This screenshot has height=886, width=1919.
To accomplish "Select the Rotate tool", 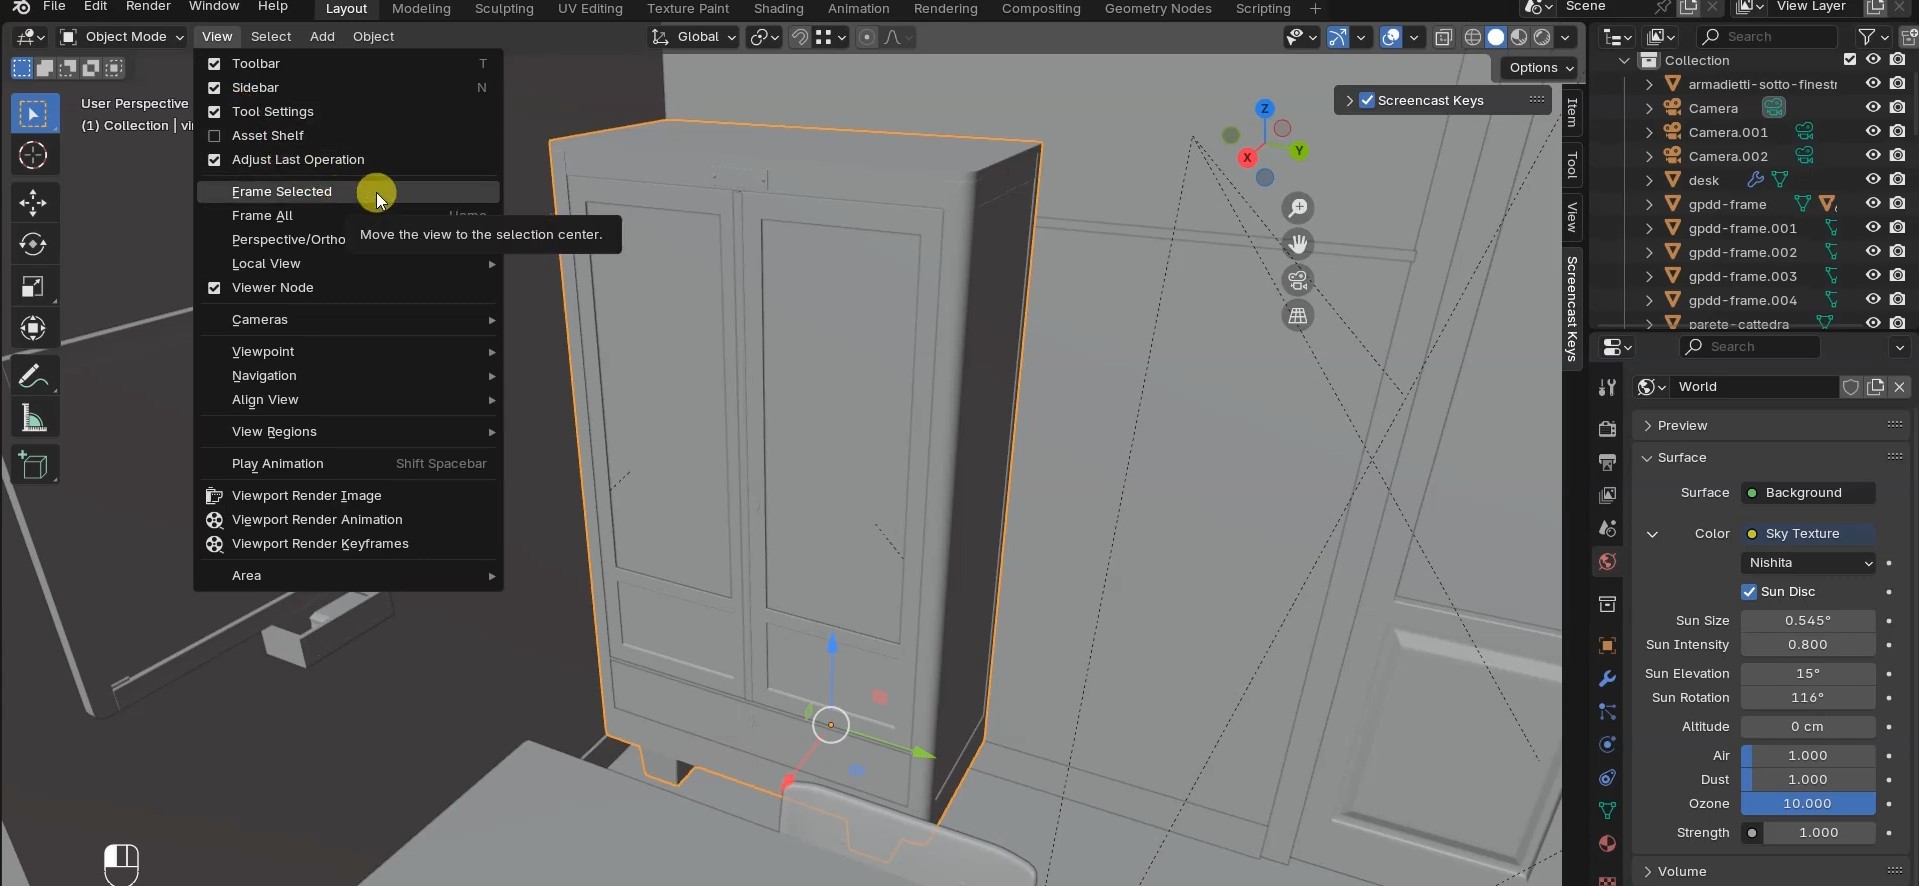I will point(33,245).
